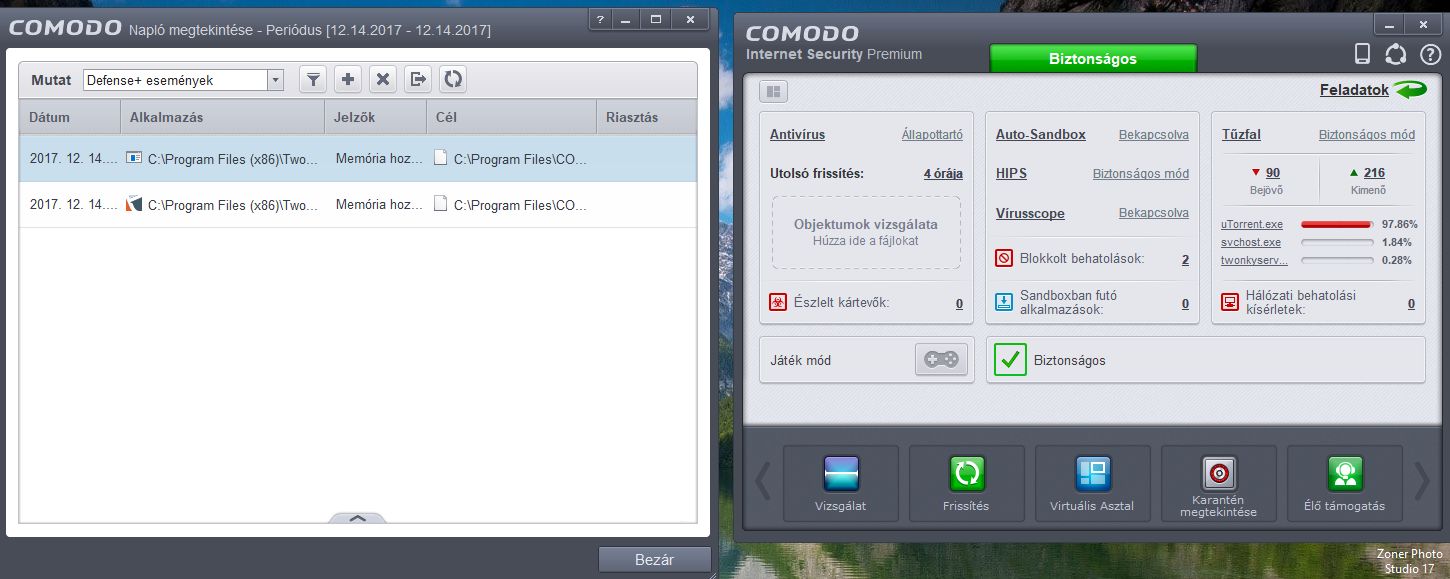The width and height of the screenshot is (1450, 579).
Task: Expand the bottom panel chevron in log window
Action: (358, 518)
